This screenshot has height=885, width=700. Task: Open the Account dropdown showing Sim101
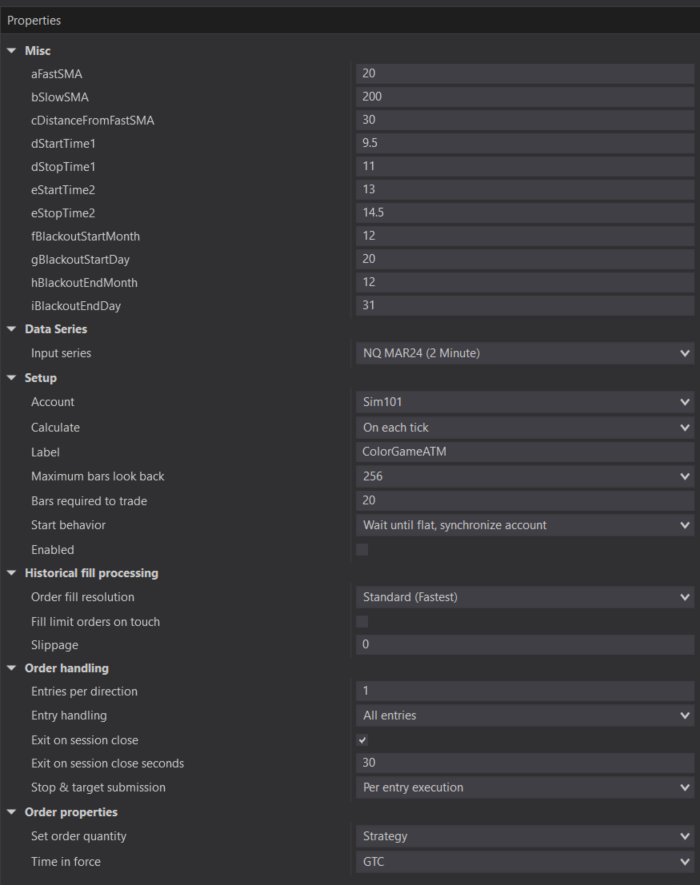click(x=524, y=402)
